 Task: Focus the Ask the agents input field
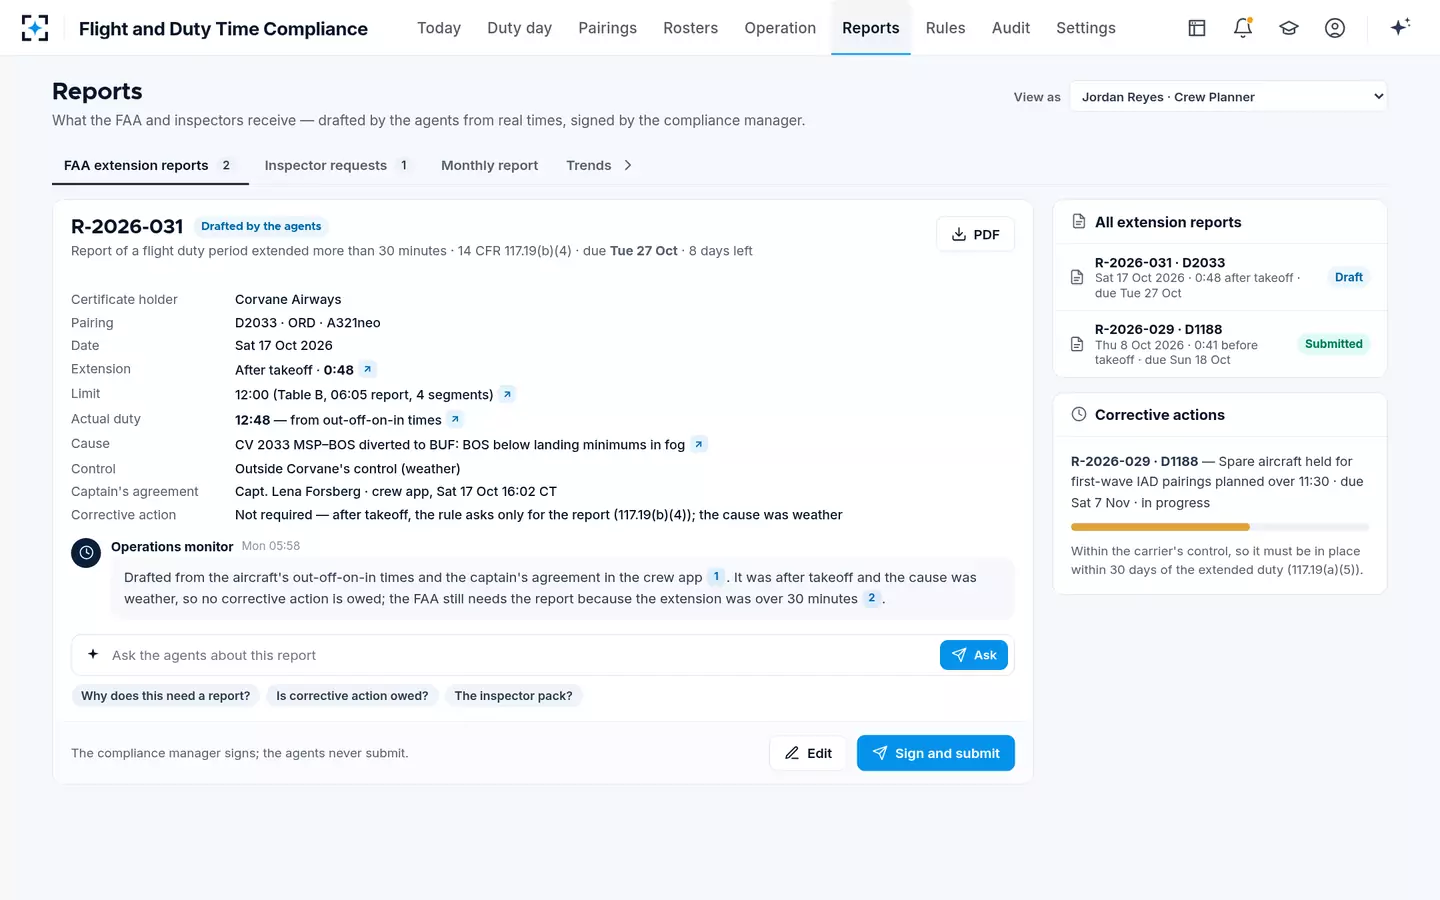tap(520, 655)
